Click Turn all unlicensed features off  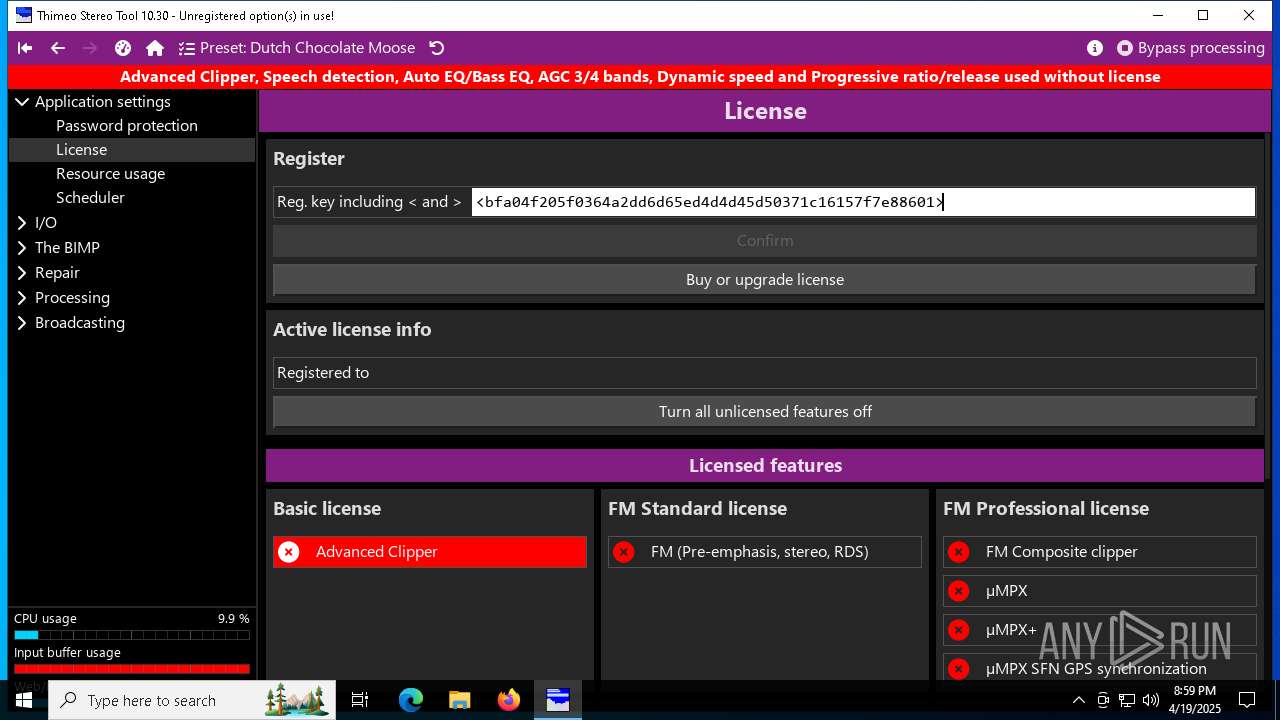[x=765, y=412]
